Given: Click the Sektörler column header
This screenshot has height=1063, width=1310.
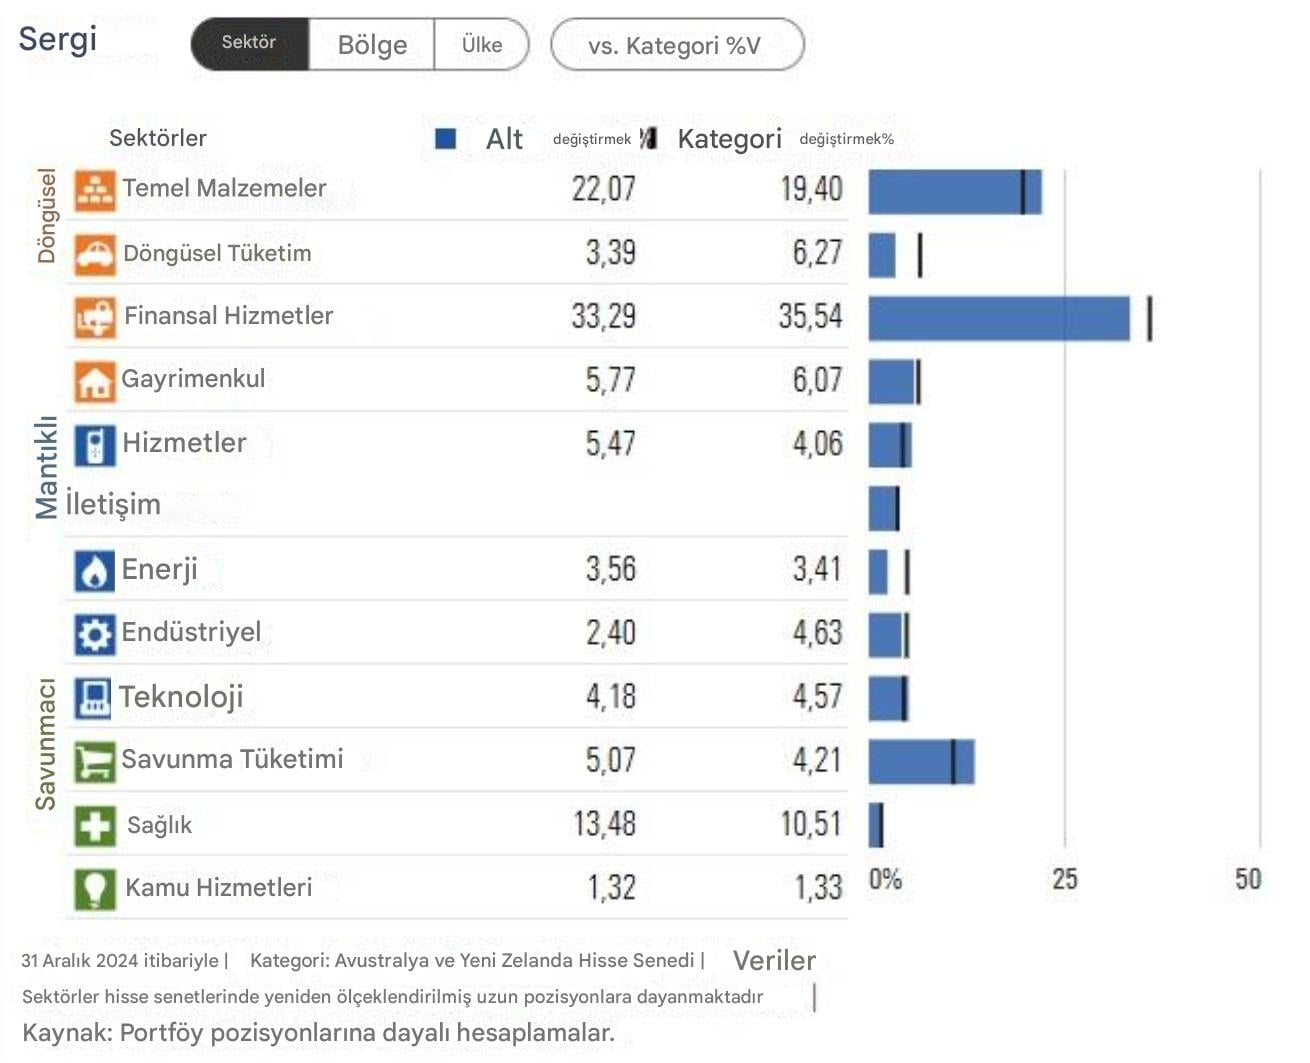Looking at the screenshot, I should pos(158,138).
